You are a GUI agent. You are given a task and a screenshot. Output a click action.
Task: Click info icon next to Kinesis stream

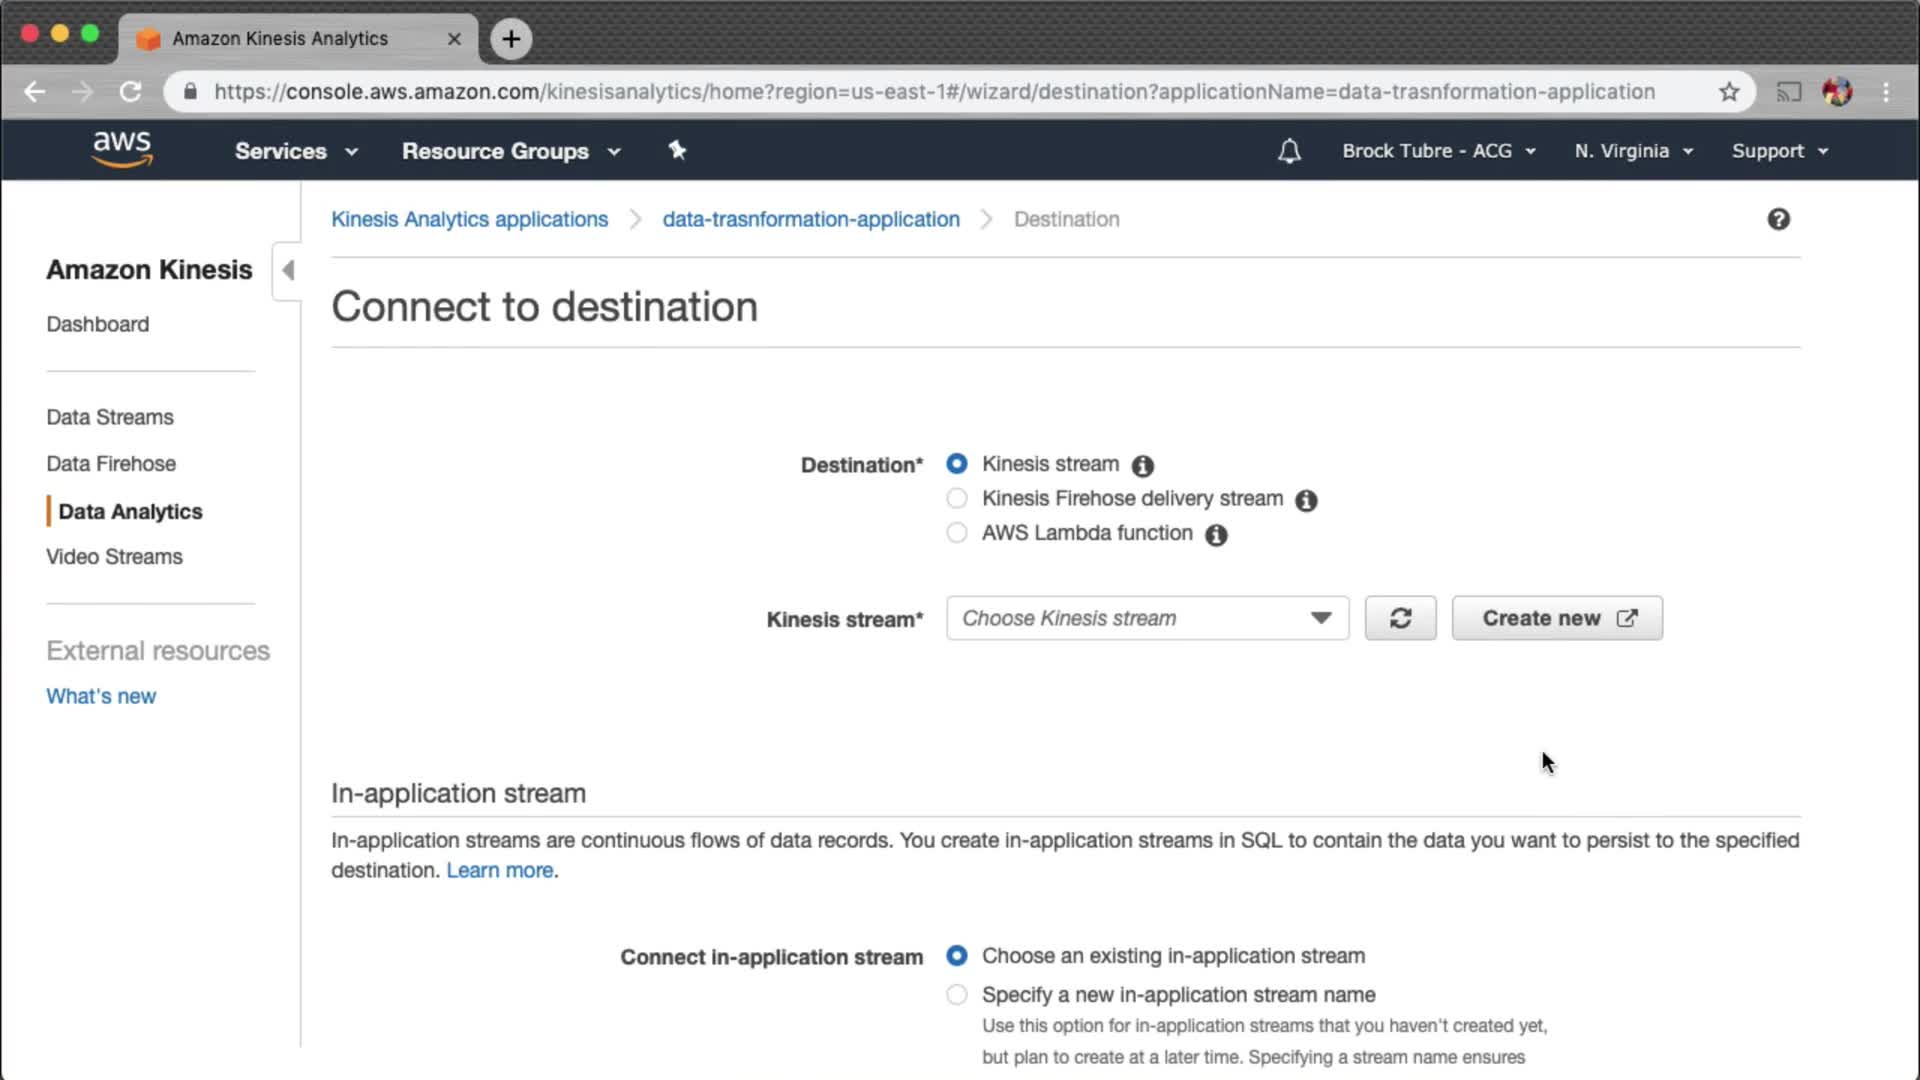(1142, 466)
